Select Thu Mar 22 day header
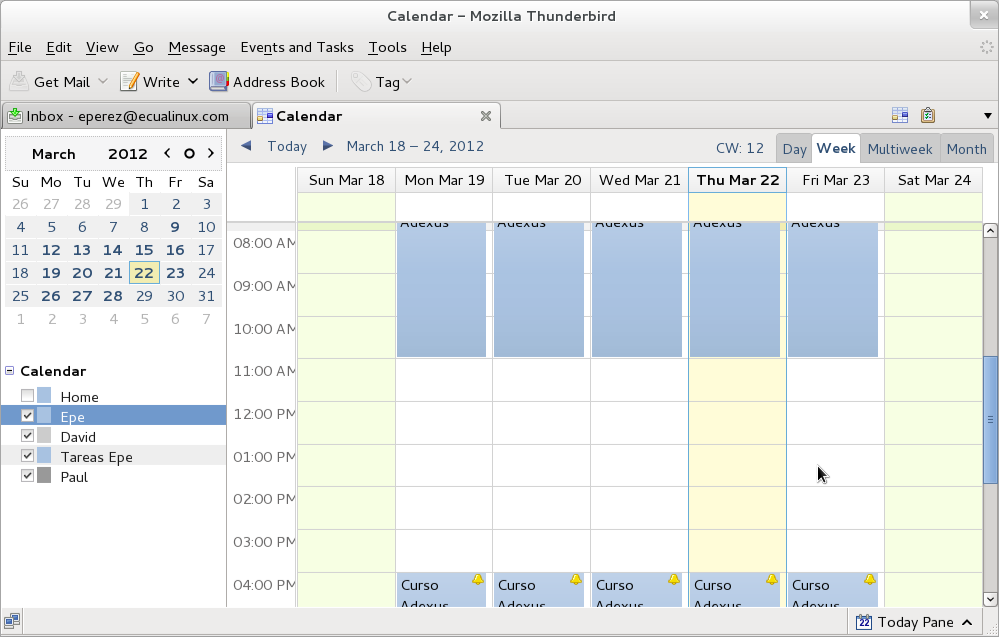This screenshot has width=999, height=637. tap(738, 180)
